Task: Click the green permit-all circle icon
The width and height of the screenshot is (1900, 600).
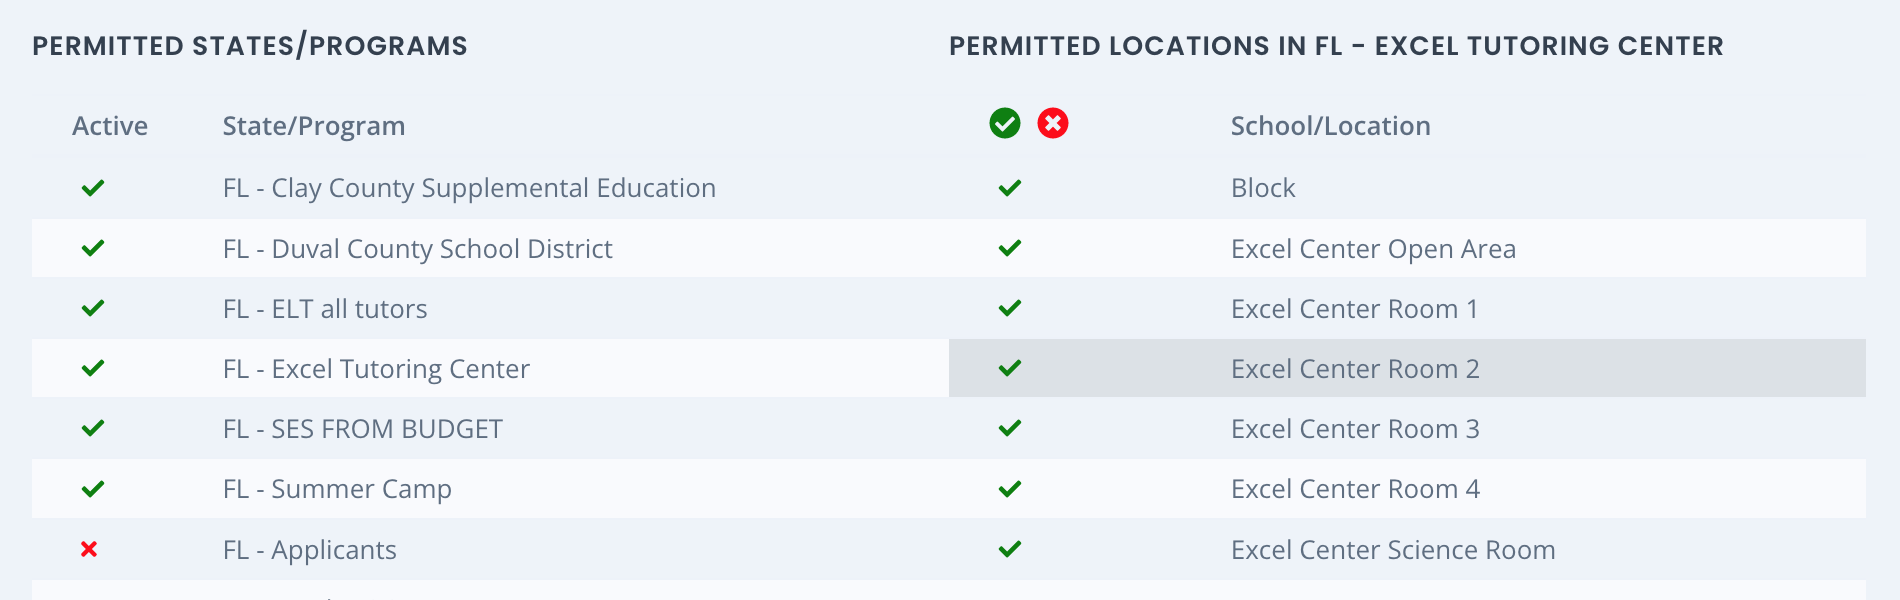Action: [1005, 123]
